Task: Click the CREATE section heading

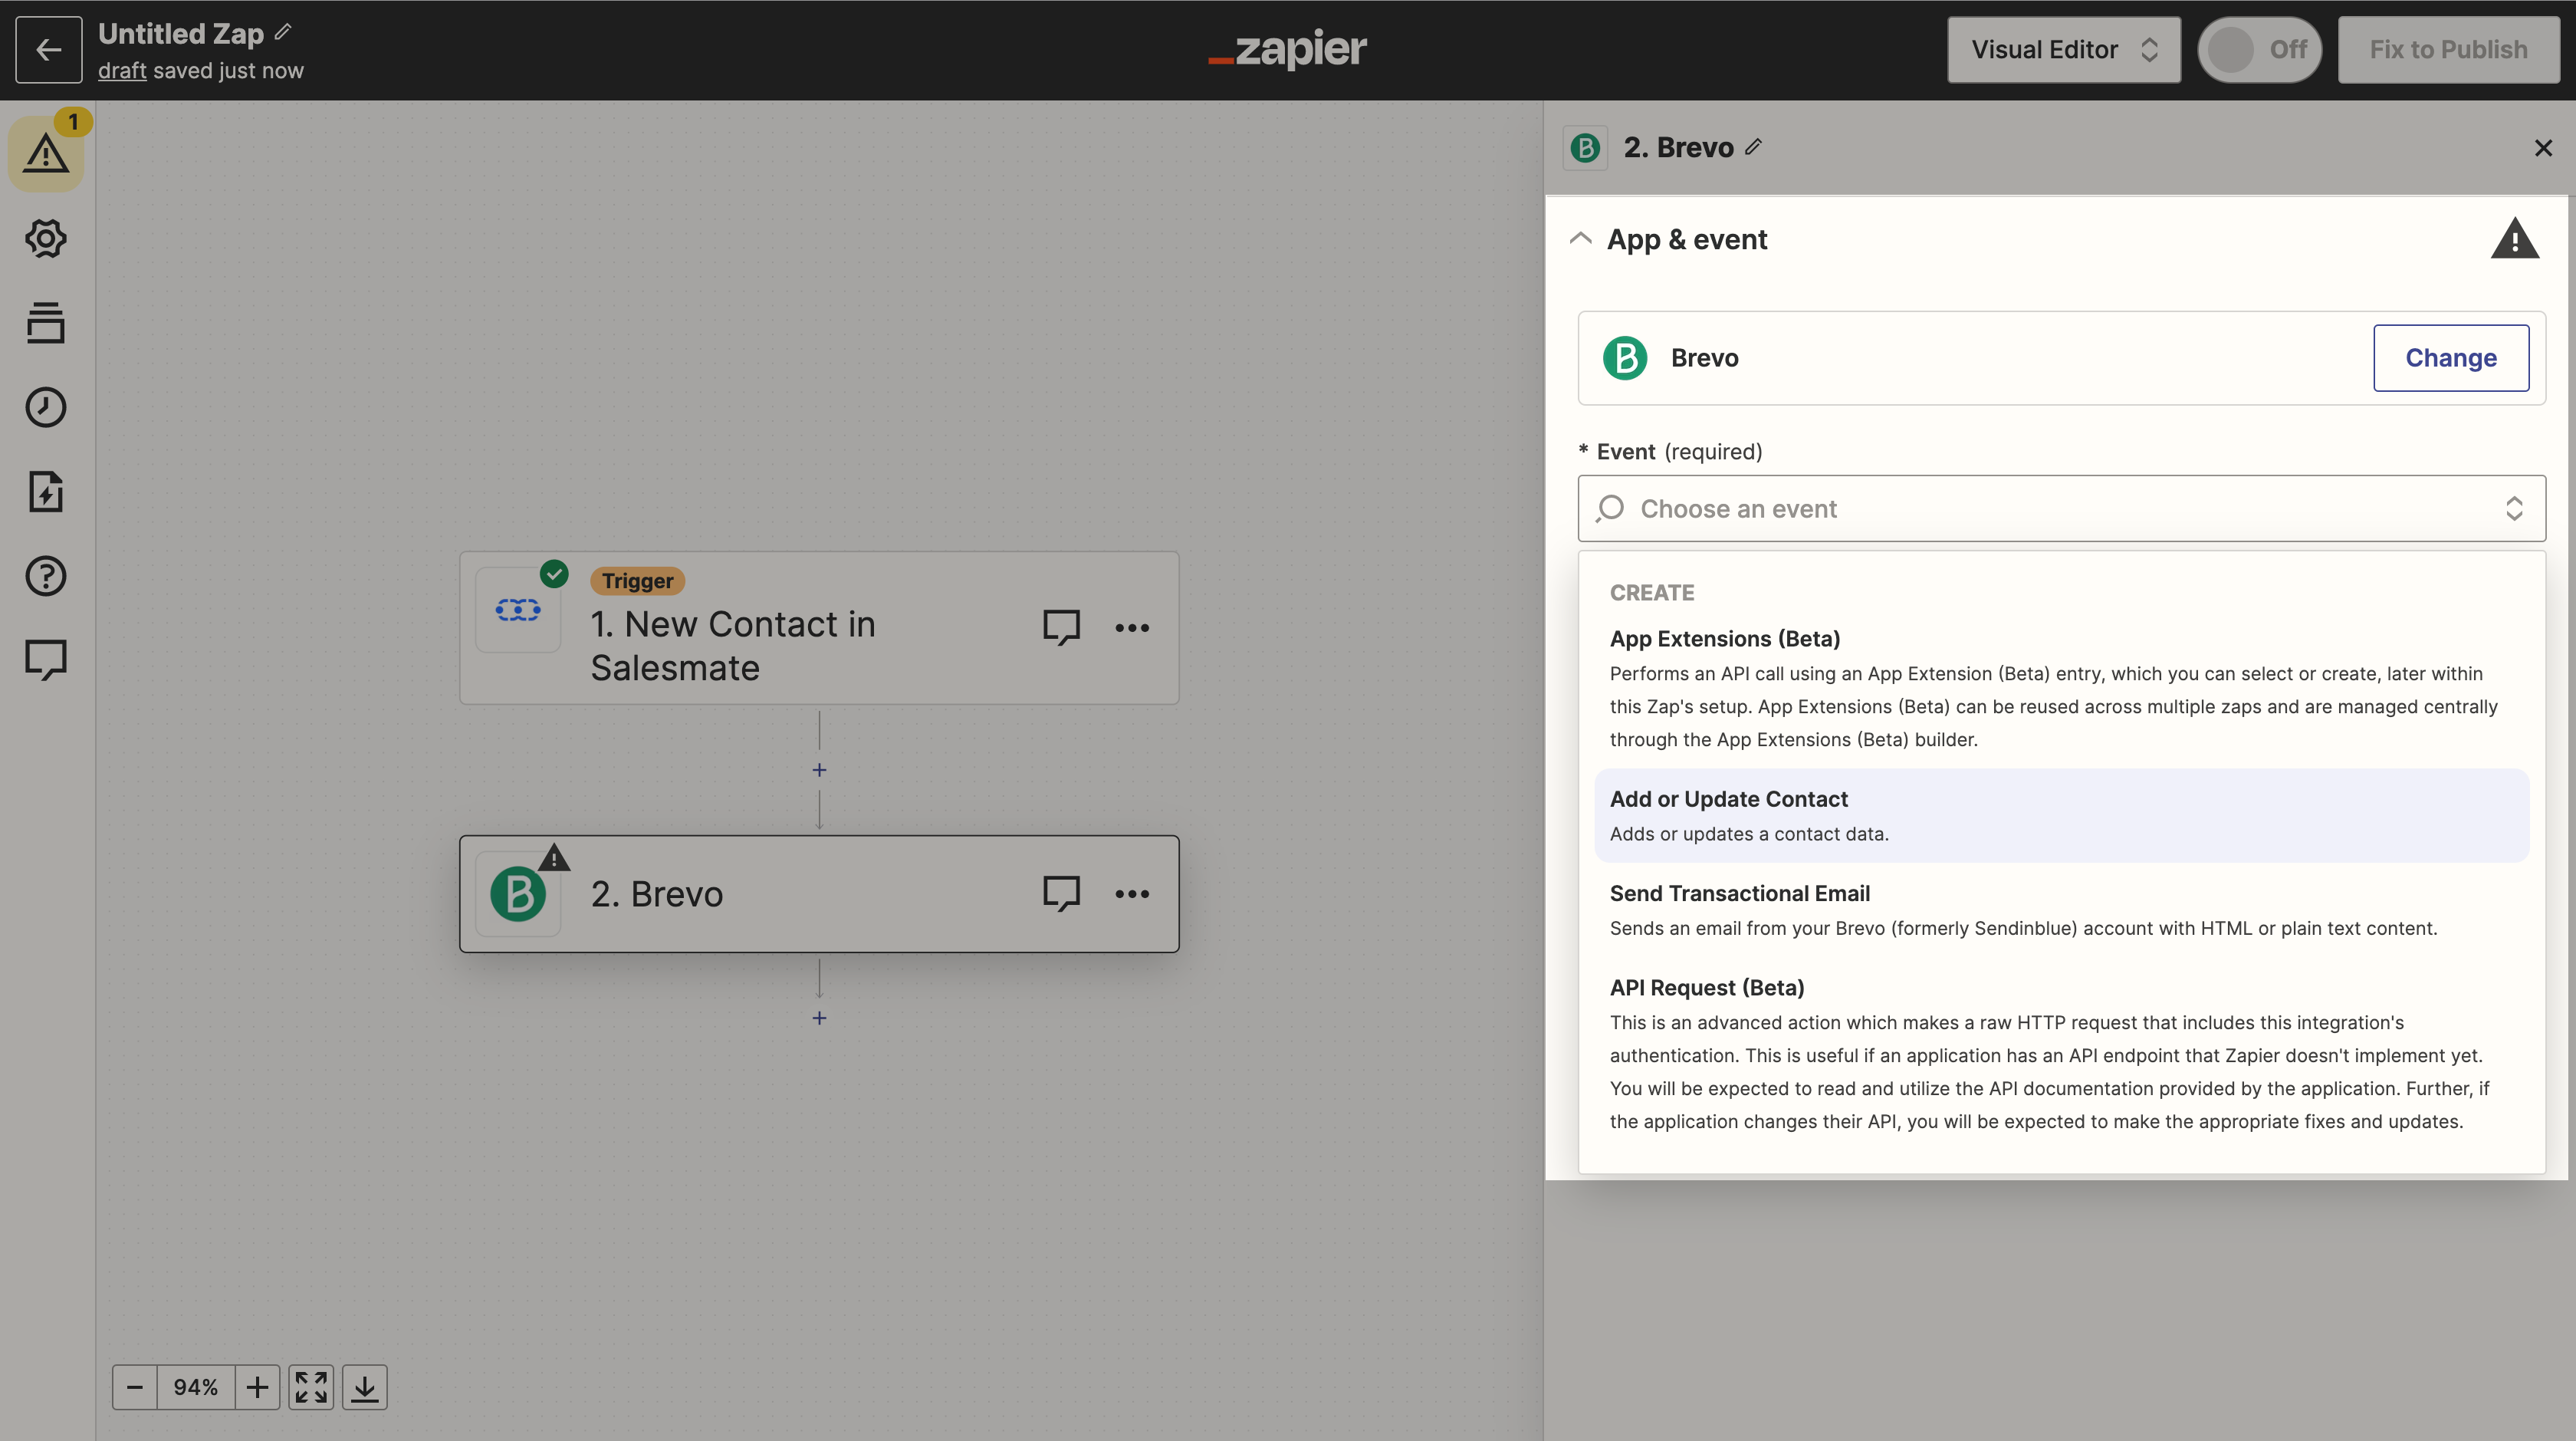Action: (x=1652, y=593)
